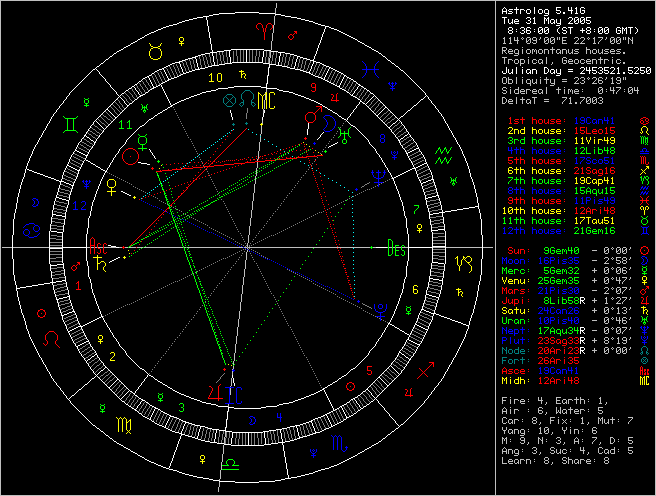Select the Fire and Earth element counts line
Screen dimensions: 656x496
pos(554,399)
